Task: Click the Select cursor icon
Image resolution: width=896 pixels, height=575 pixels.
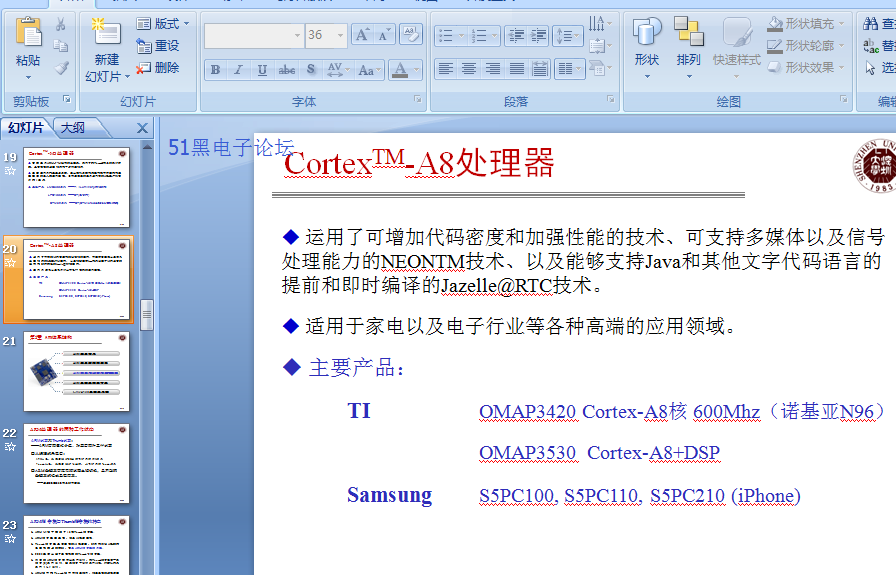Action: pos(870,68)
